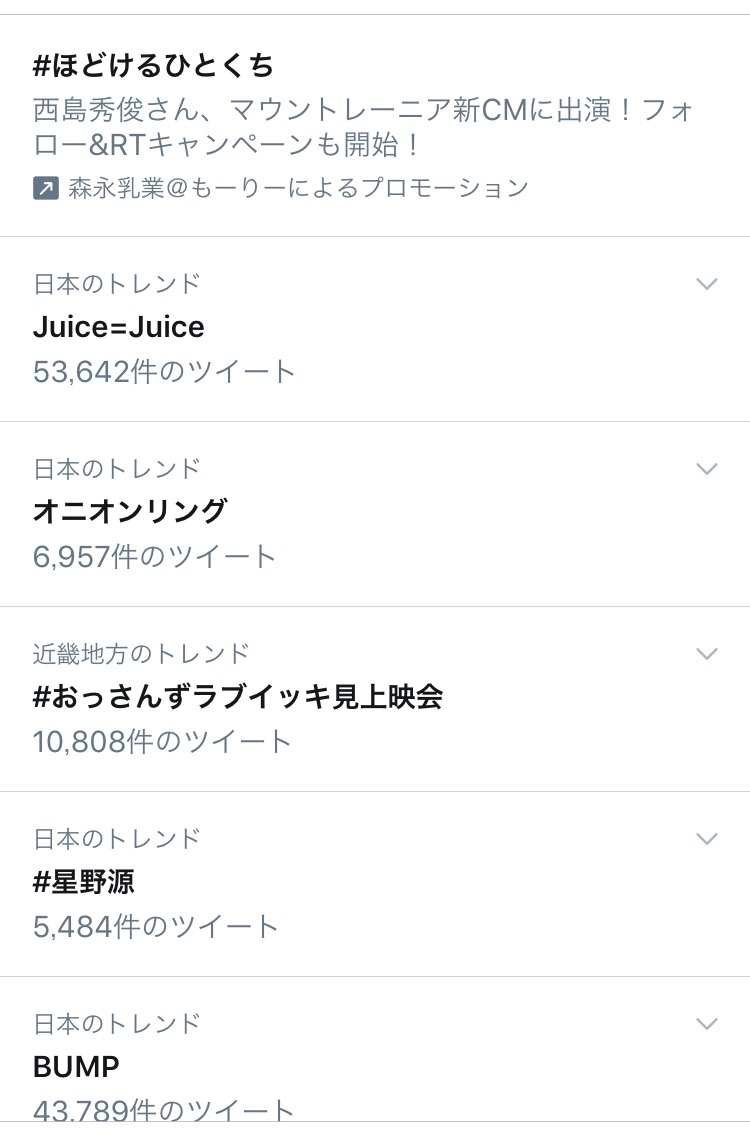The width and height of the screenshot is (750, 1138).
Task: Tap 森永乳業@もーりーによるプロモーション label
Action: [298, 189]
